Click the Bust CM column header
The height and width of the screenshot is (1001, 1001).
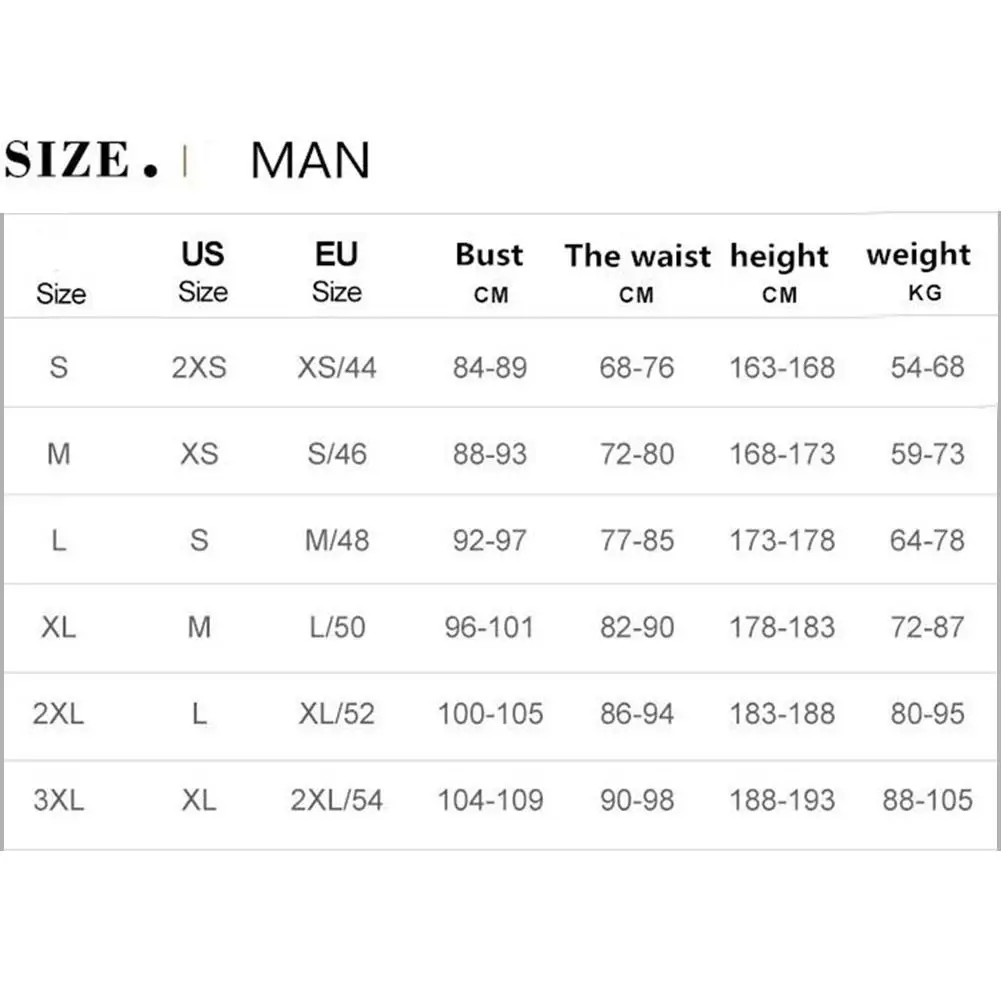[x=490, y=273]
